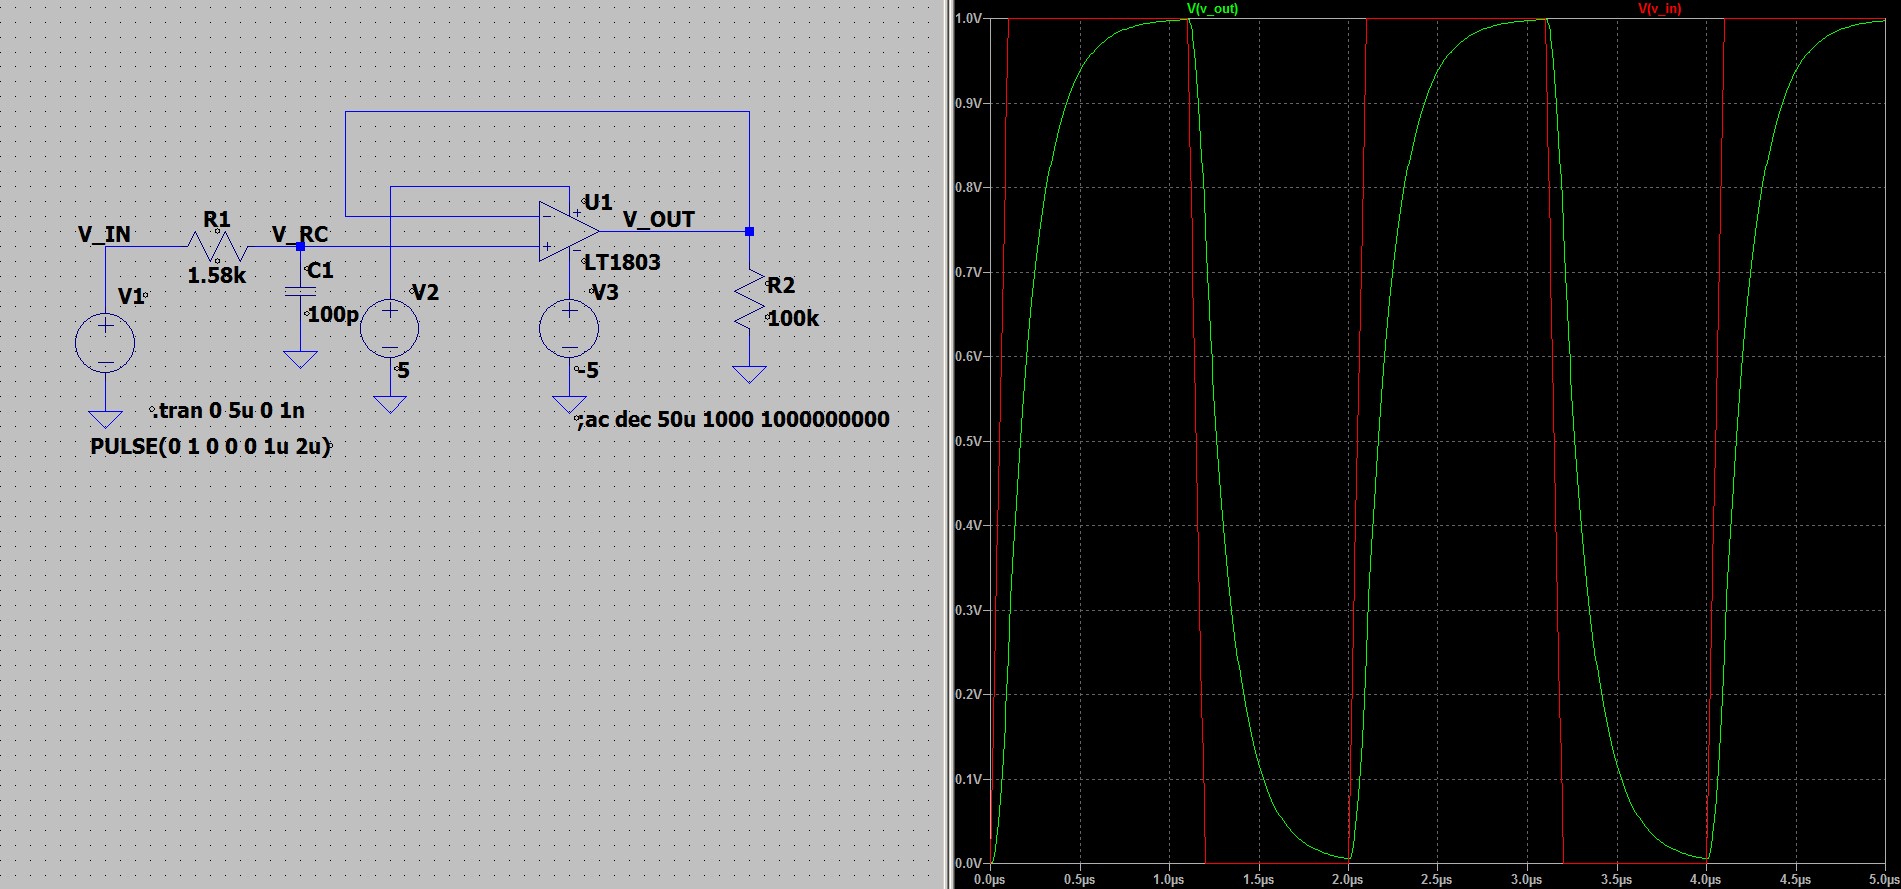Select the V(v_out) trace label
Screen dimensions: 1901x889
1212,9
